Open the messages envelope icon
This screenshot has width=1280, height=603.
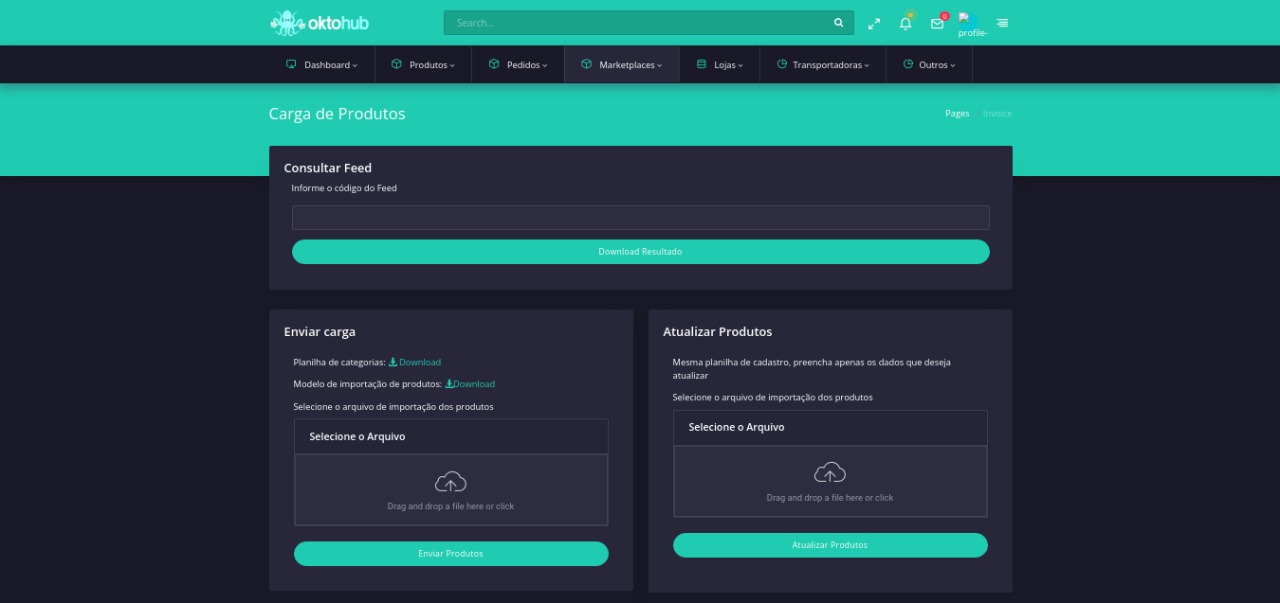click(937, 23)
